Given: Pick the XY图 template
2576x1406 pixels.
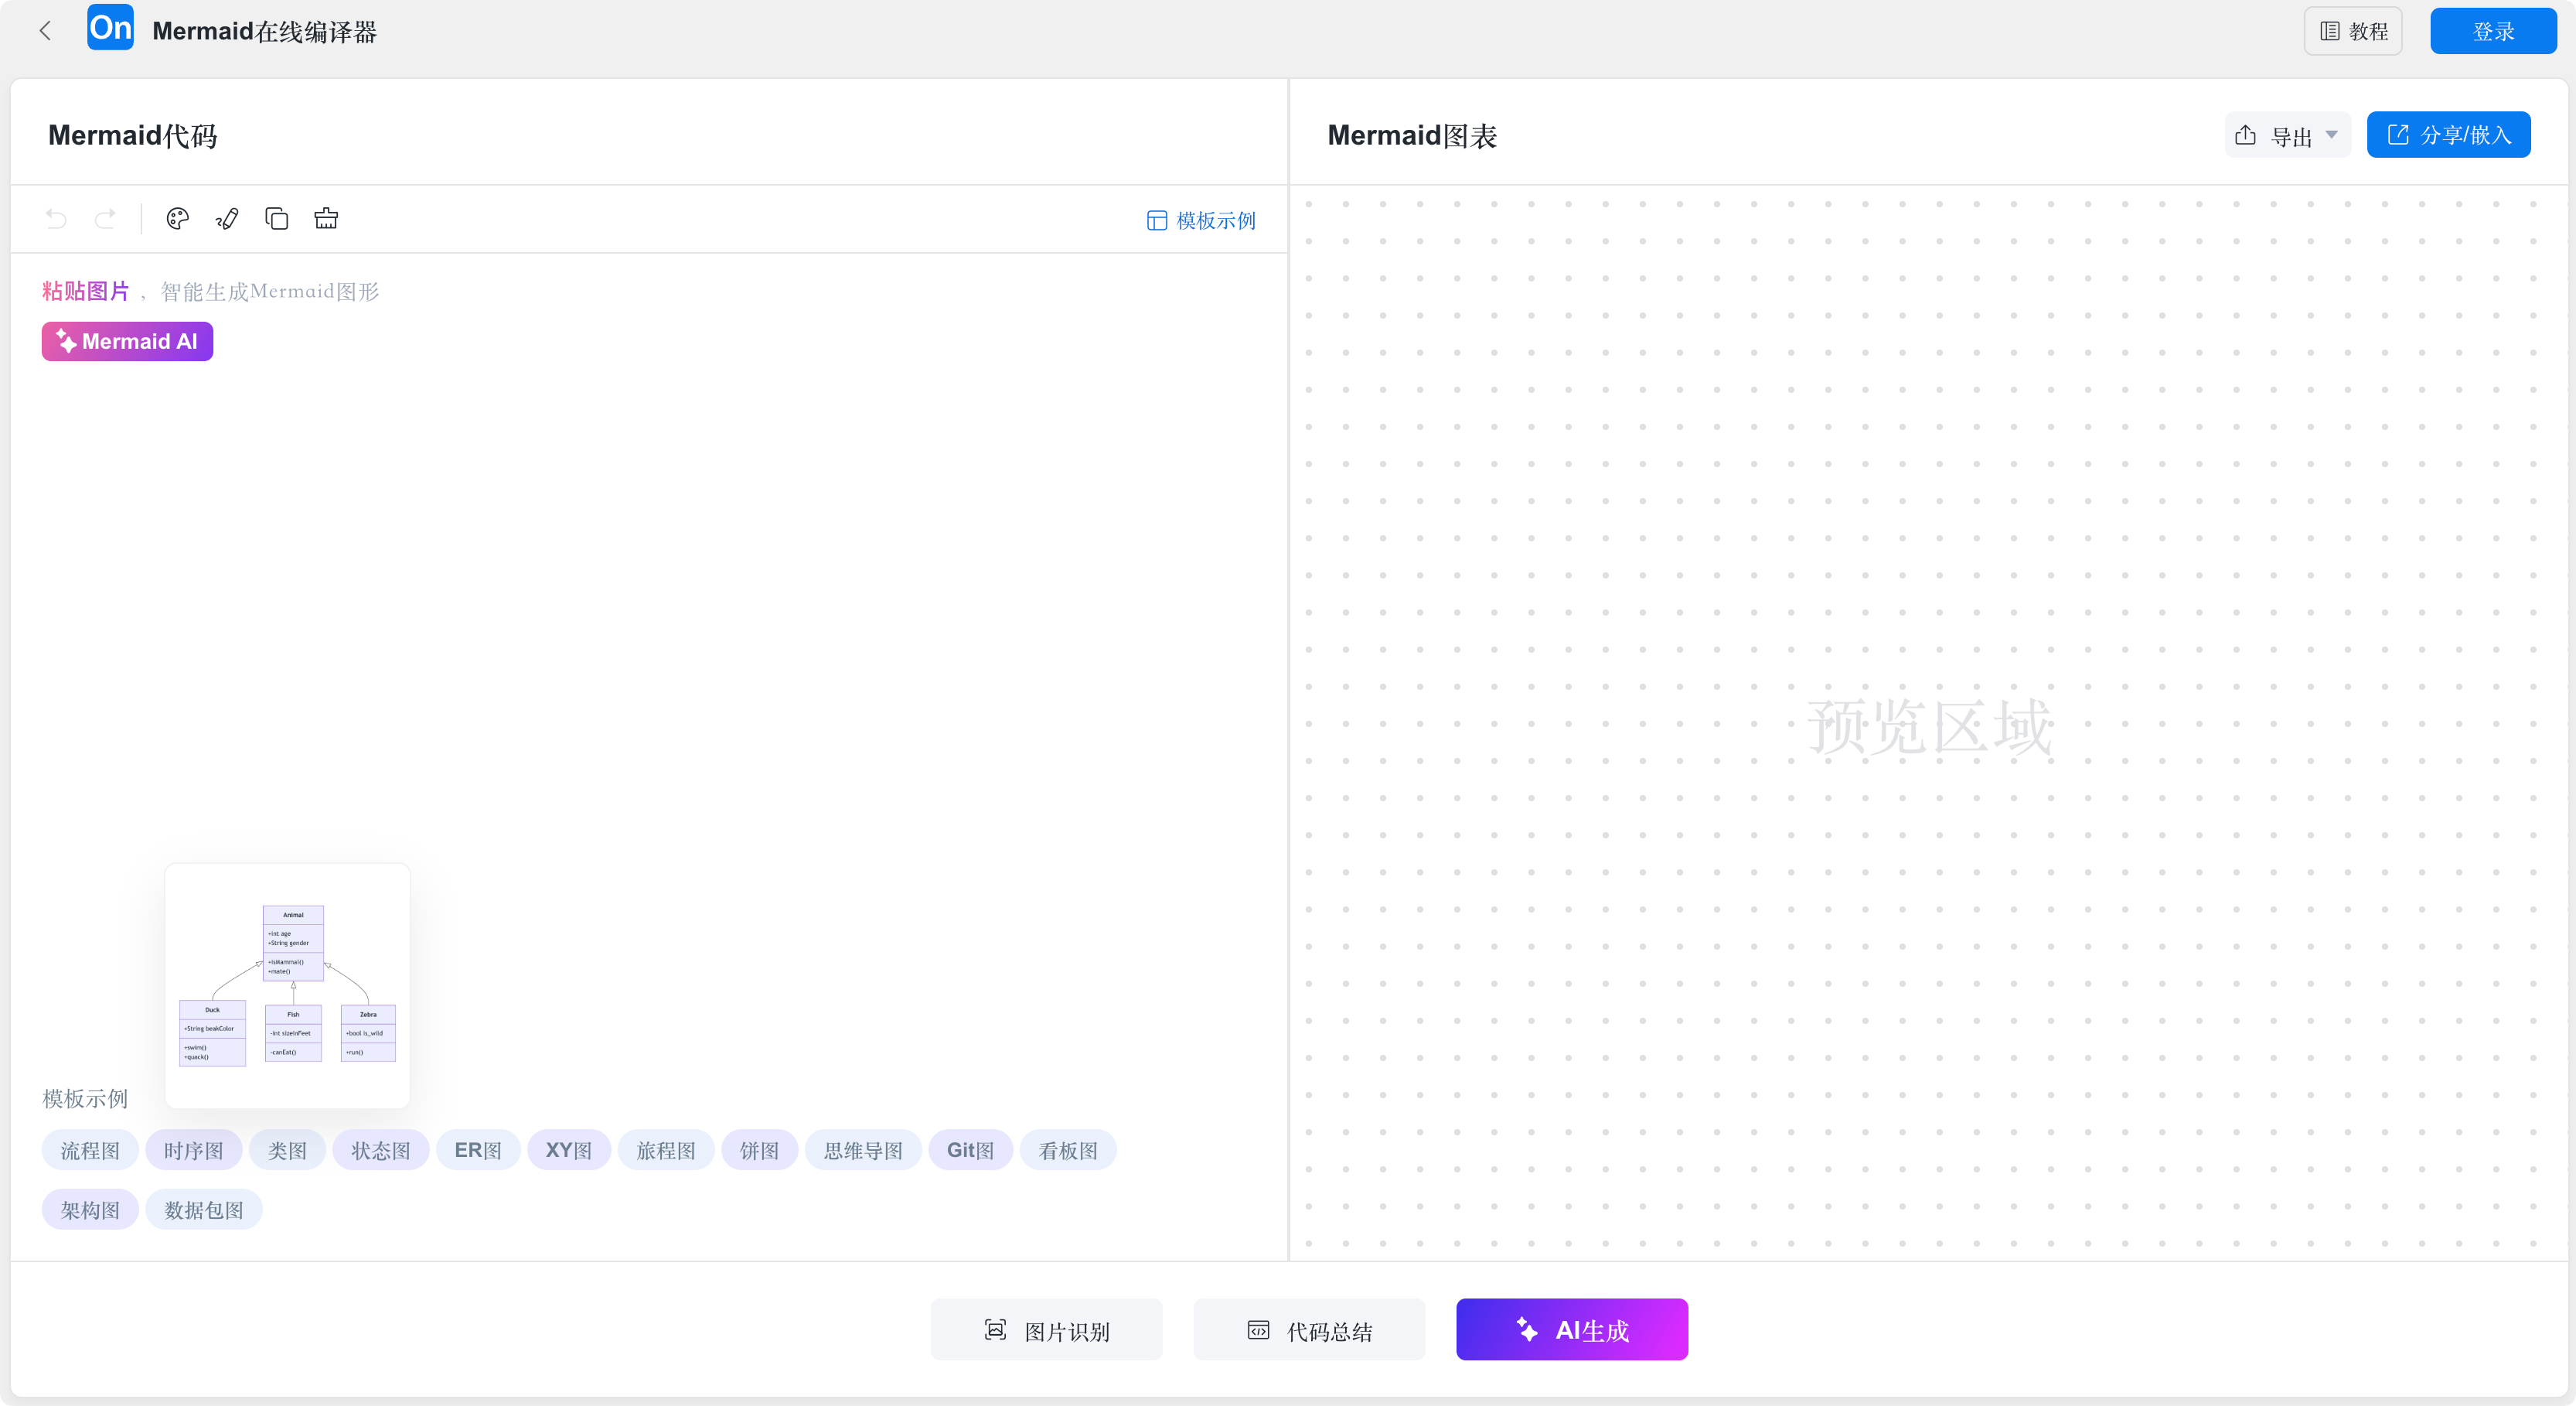Looking at the screenshot, I should coord(569,1151).
